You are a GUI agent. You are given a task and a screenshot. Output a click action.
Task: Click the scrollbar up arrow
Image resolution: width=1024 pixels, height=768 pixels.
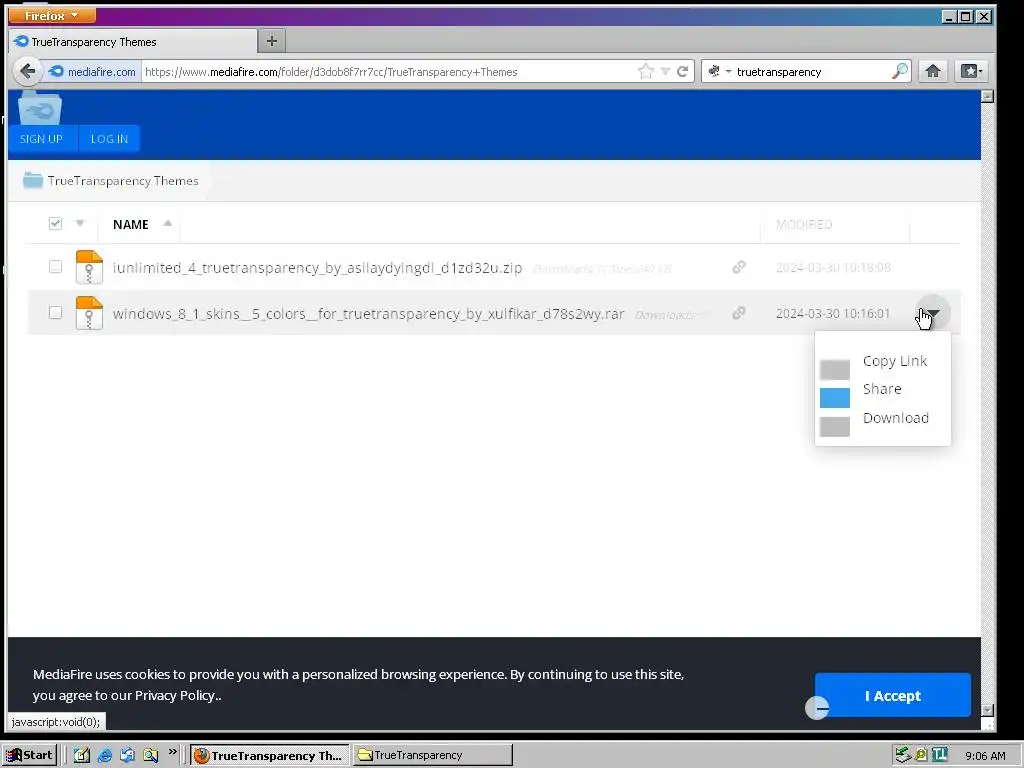tap(987, 96)
